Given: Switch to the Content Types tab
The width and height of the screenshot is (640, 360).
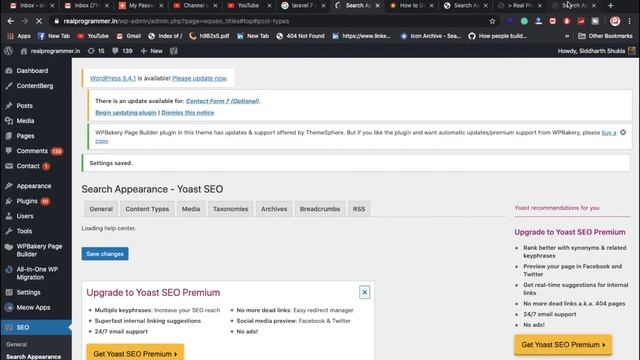Looking at the screenshot, I should (147, 209).
